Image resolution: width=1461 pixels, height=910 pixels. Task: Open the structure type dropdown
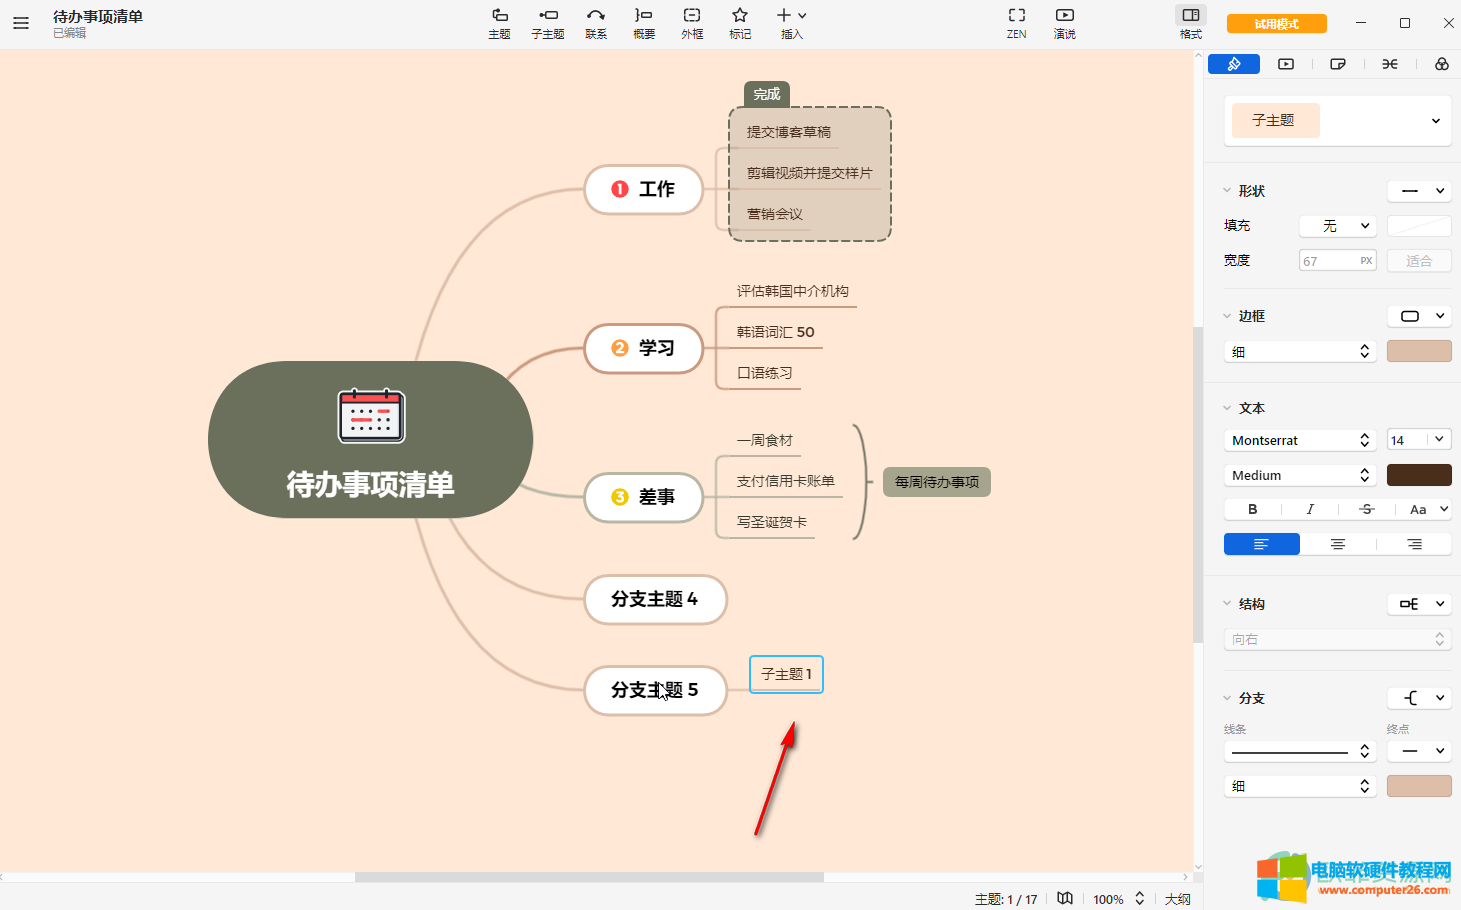pos(1419,604)
